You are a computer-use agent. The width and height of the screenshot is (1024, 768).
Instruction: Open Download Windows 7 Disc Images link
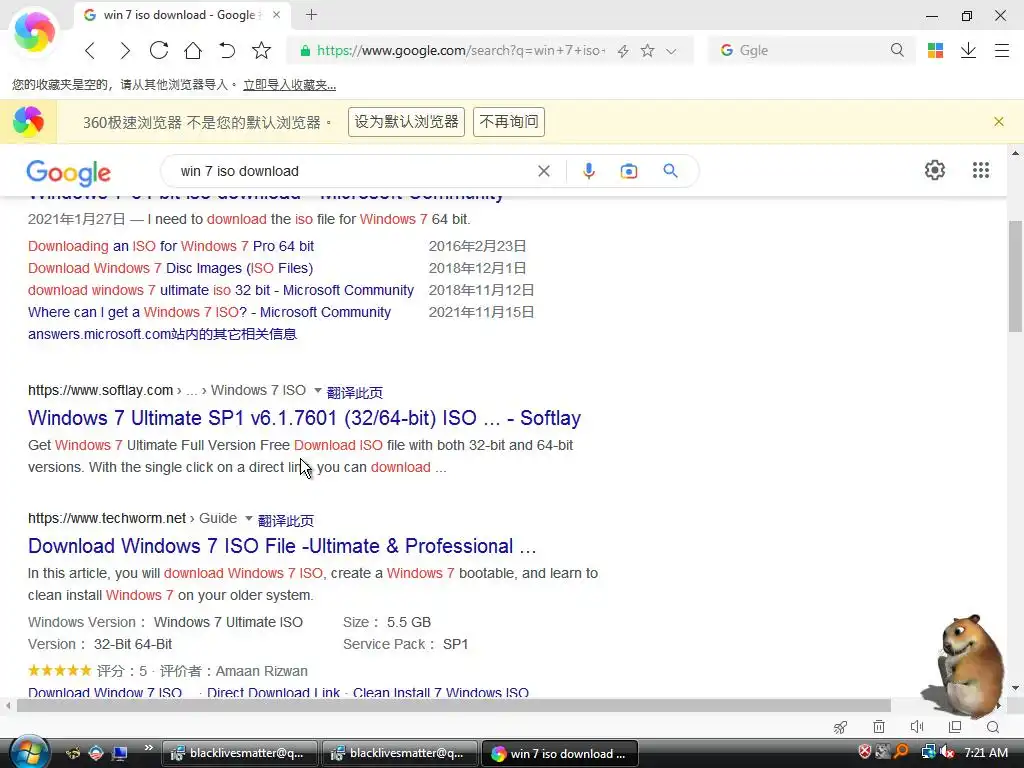170,268
